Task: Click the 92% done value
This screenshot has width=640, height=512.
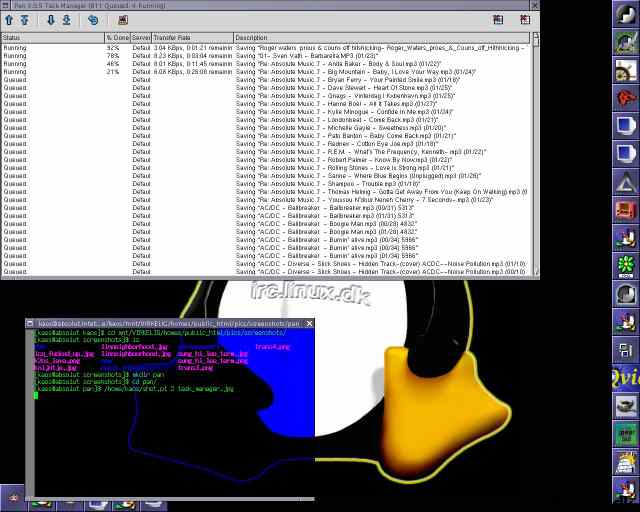Action: point(113,48)
